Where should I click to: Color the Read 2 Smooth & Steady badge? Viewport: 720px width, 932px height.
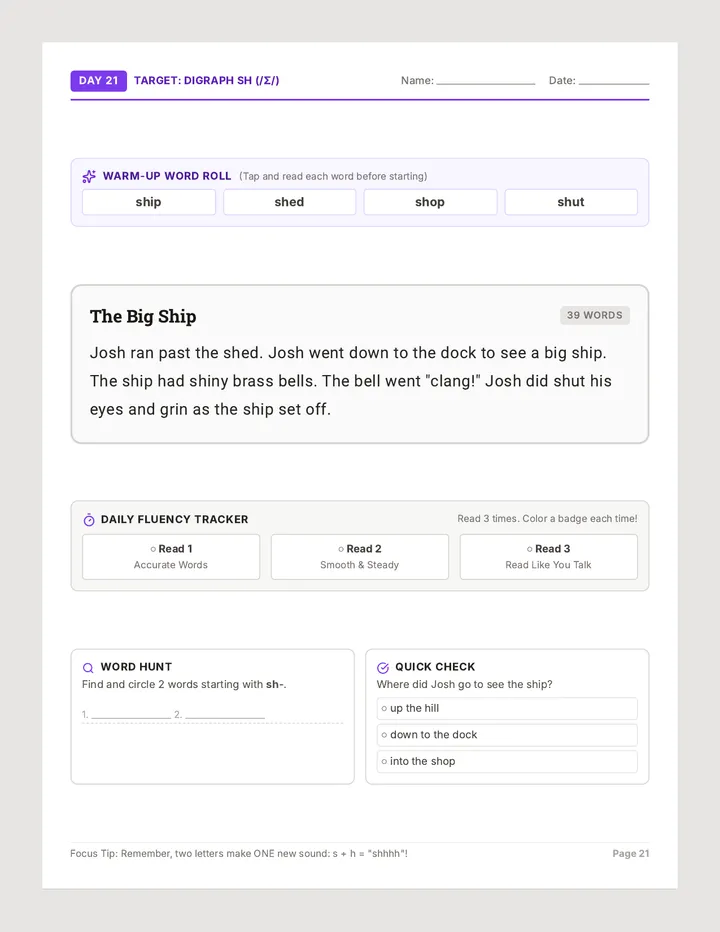pos(360,557)
